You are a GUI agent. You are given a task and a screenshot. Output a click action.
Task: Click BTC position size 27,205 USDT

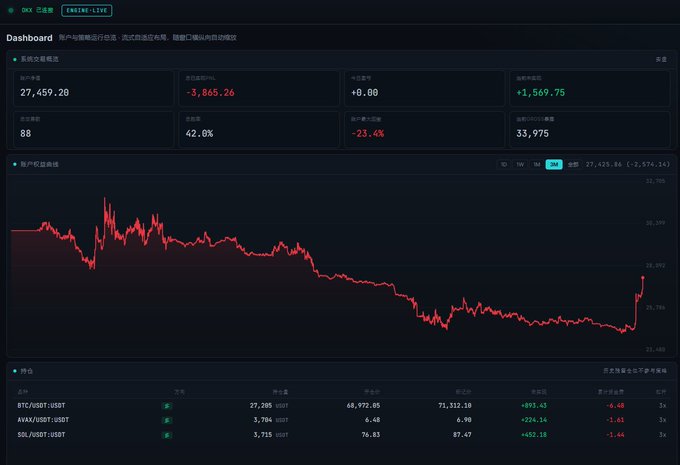(268, 406)
